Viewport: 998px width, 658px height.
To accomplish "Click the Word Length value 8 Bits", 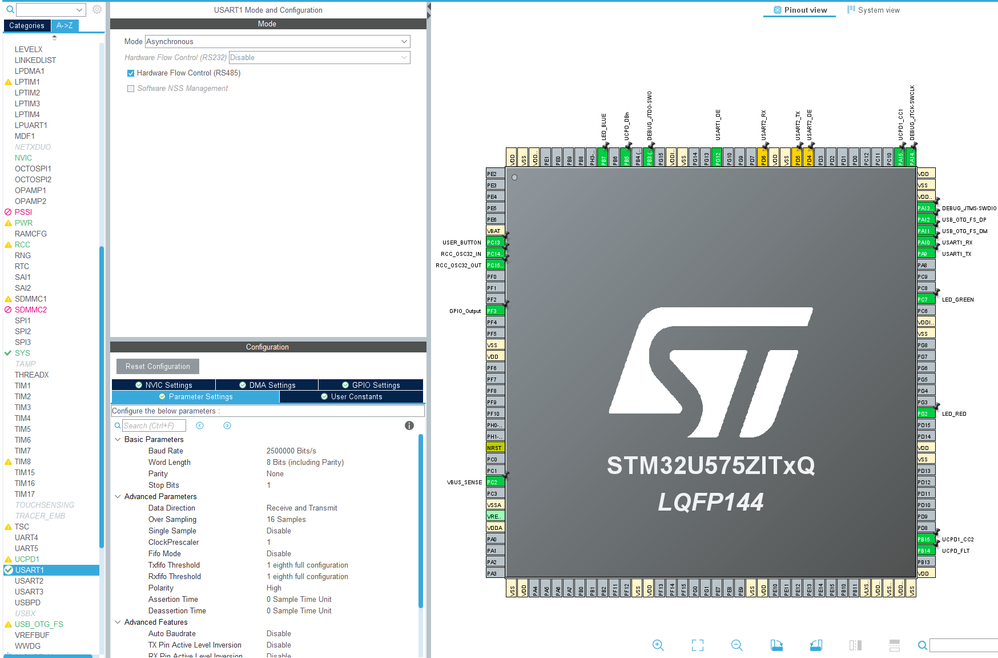I will 305,463.
